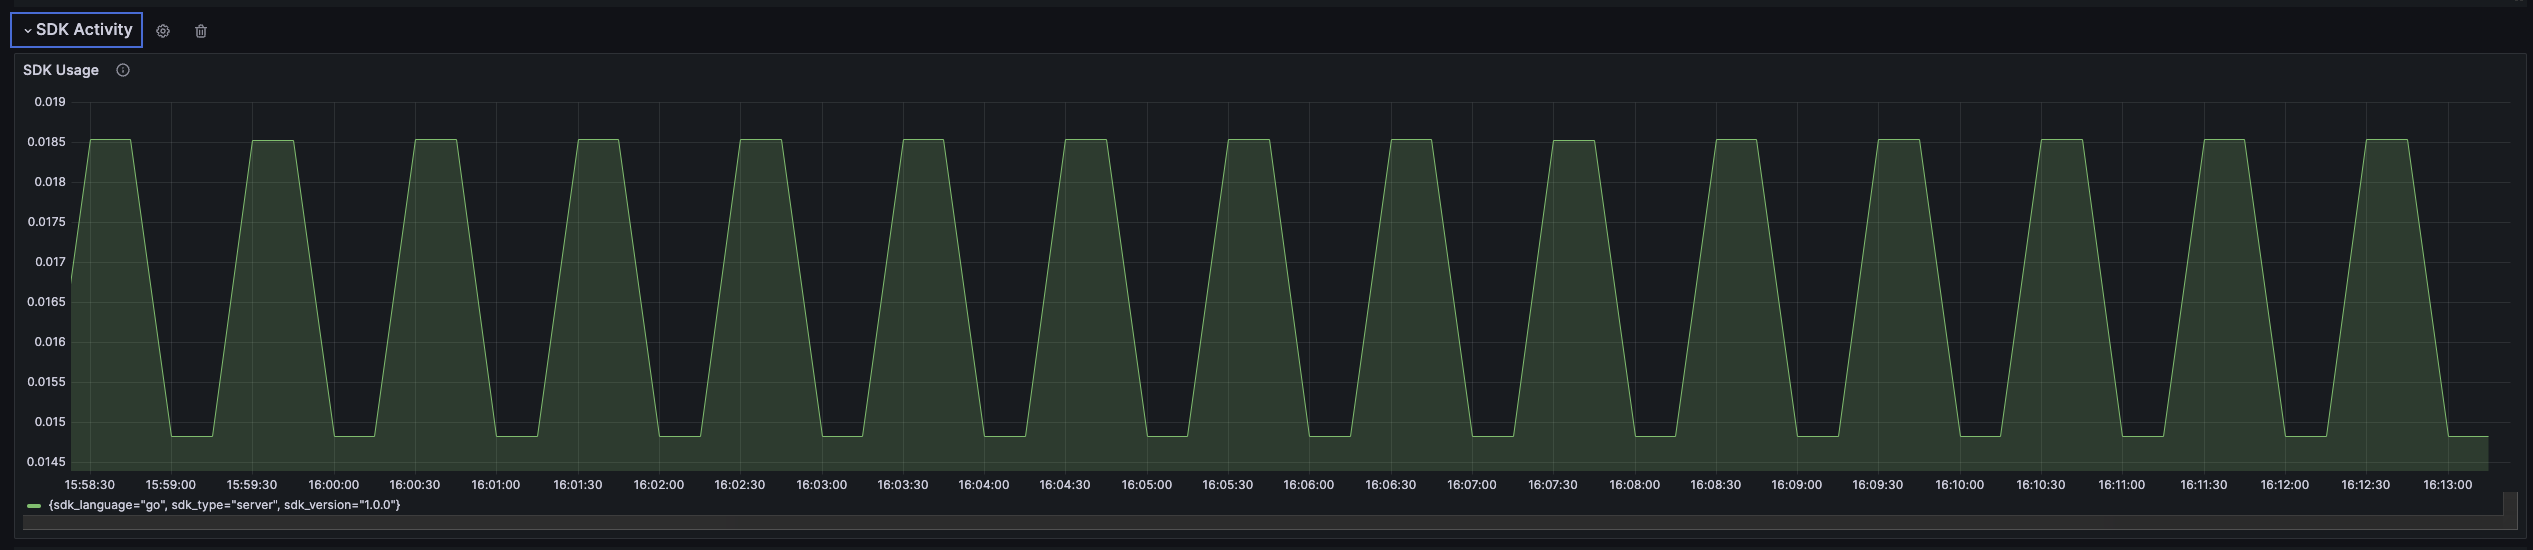Click the 16:07:30 time axis label
This screenshot has width=2533, height=550.
(x=1553, y=485)
